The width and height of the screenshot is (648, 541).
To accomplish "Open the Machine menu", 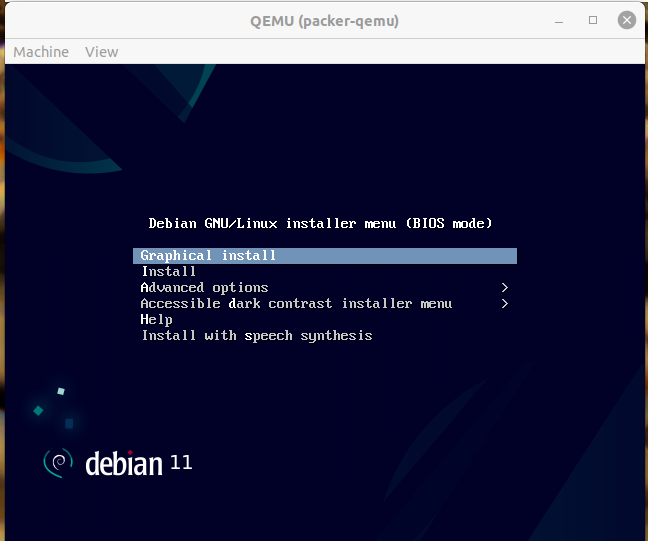I will pyautogui.click(x=41, y=52).
